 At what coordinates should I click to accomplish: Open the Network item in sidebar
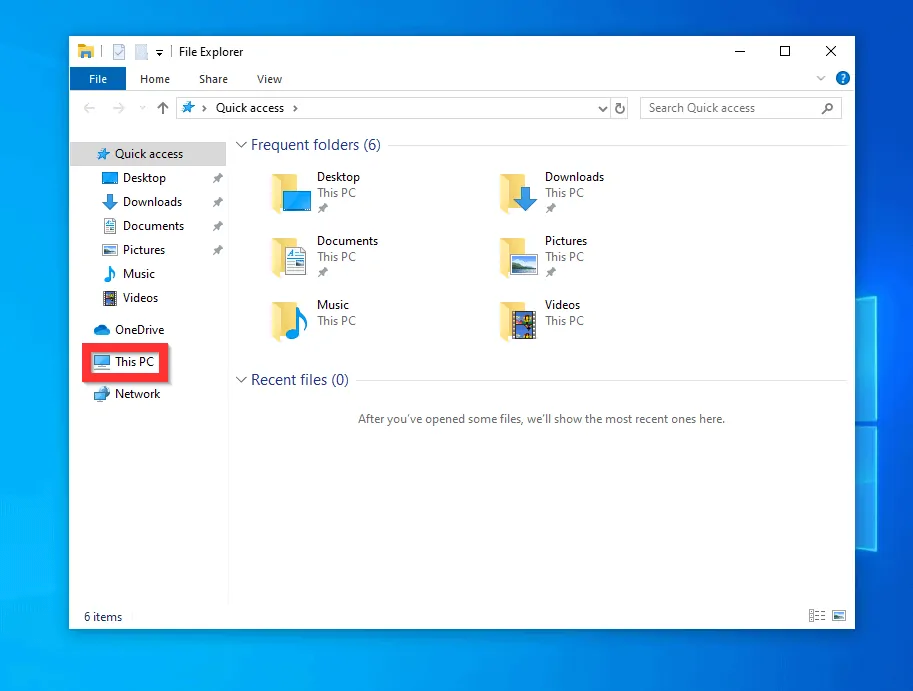136,393
